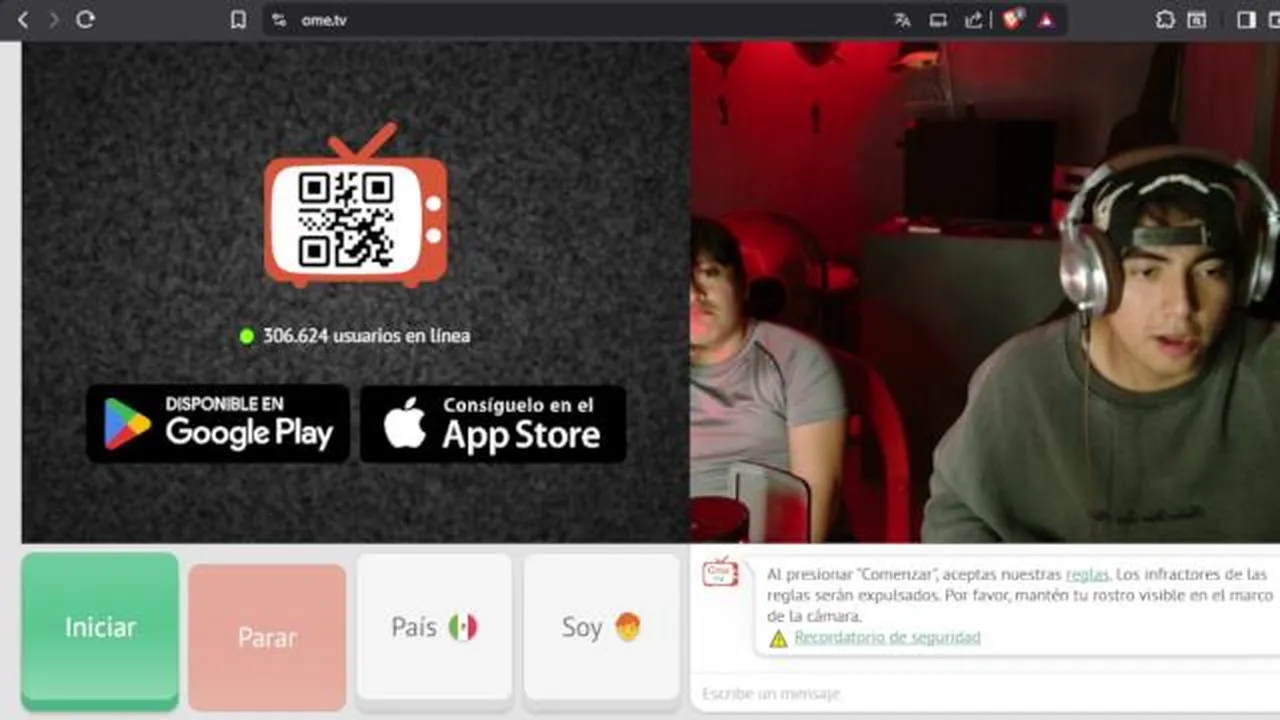1280x720 pixels.
Task: Click the webcam video feed
Action: point(985,292)
